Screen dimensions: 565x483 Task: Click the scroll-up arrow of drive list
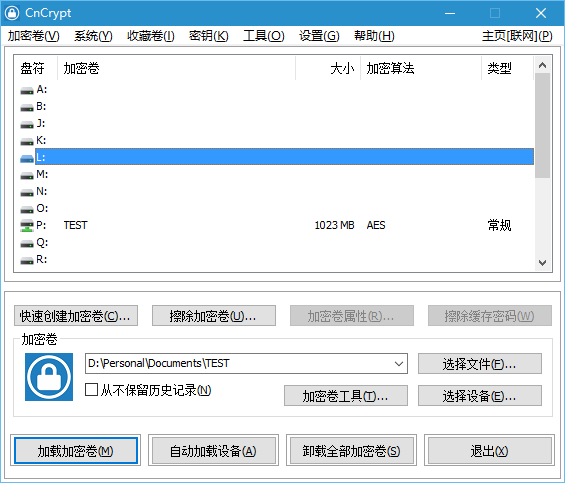[542, 65]
